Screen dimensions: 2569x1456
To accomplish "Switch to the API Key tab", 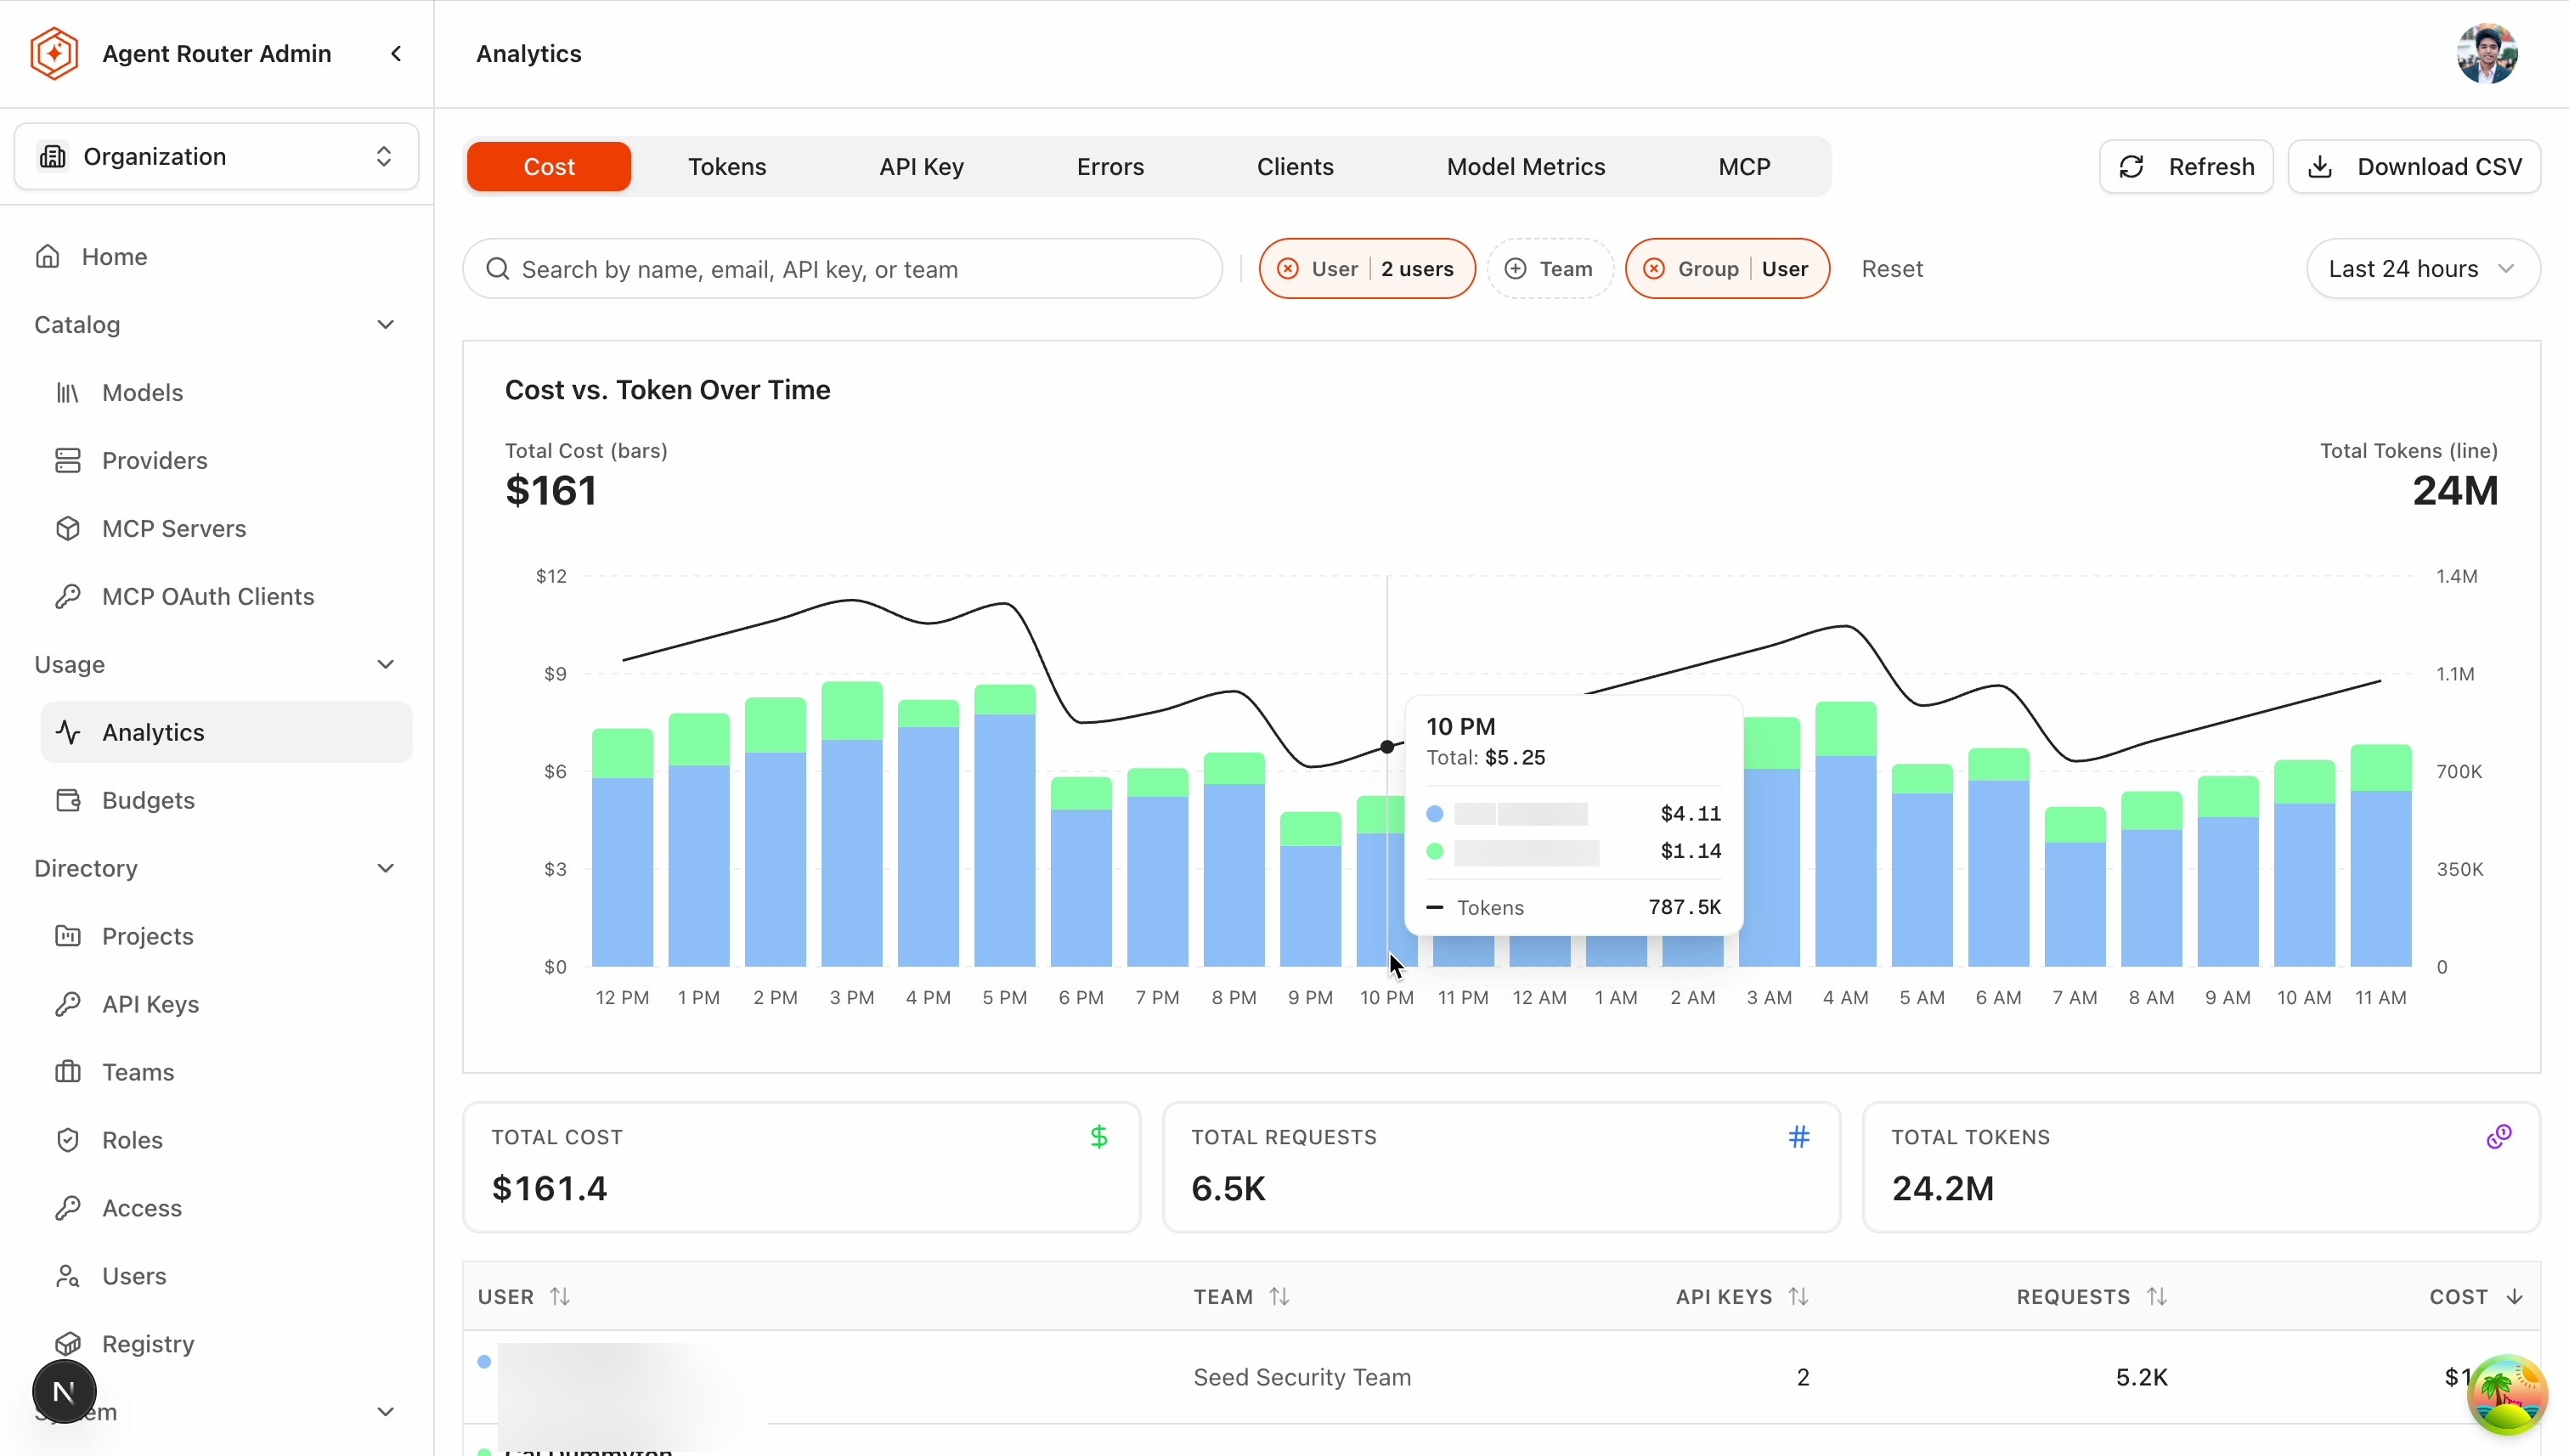I will [921, 167].
